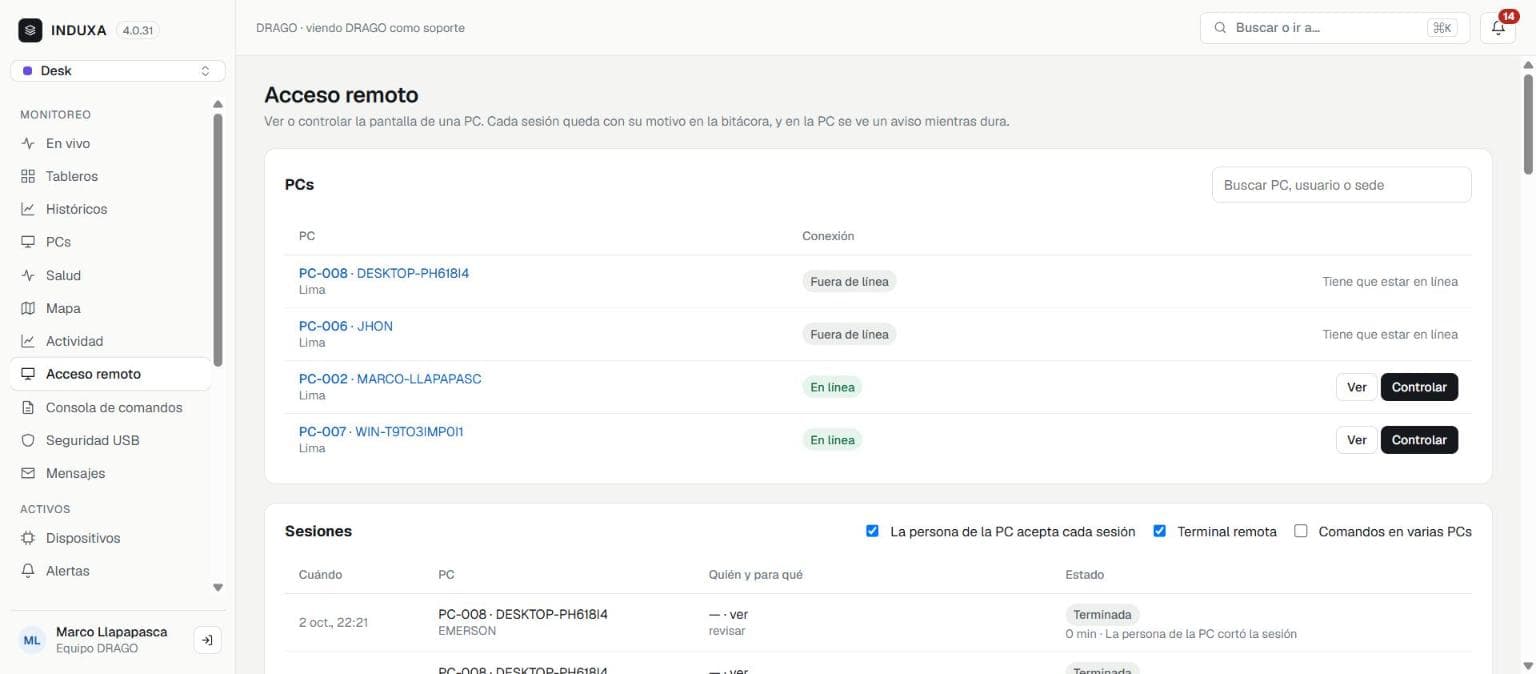Click the logout icon beside Marco Llapapasca
1536x674 pixels.
click(x=207, y=640)
